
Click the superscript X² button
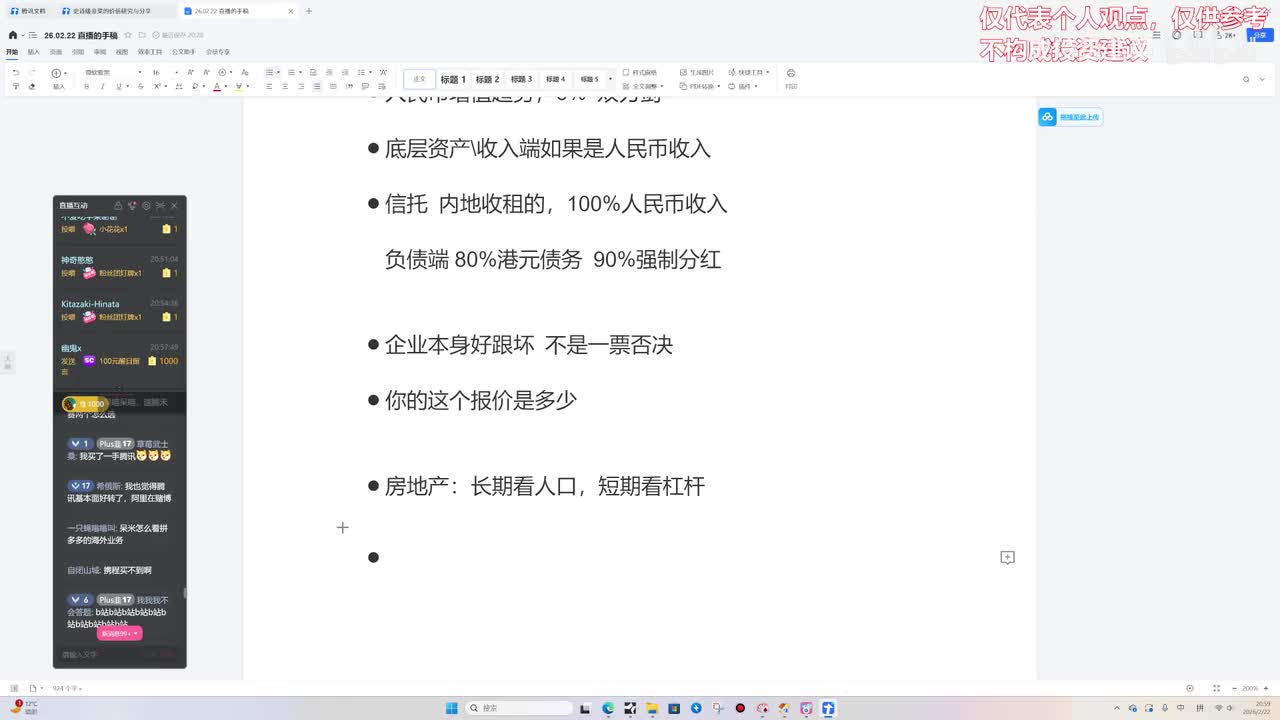pyautogui.click(x=157, y=86)
